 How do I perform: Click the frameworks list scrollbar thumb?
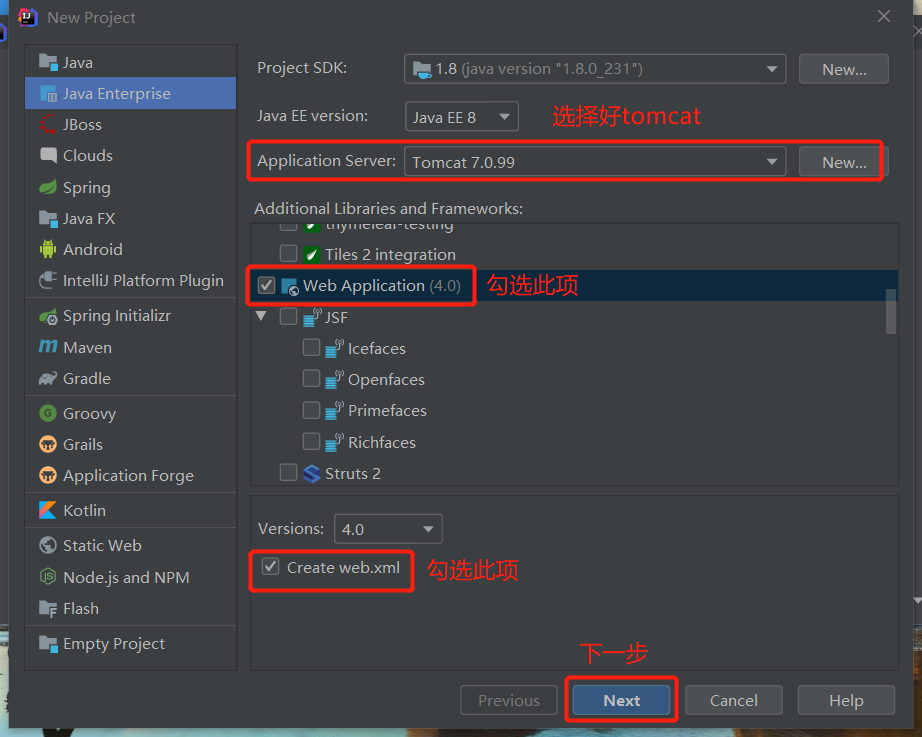[x=891, y=311]
